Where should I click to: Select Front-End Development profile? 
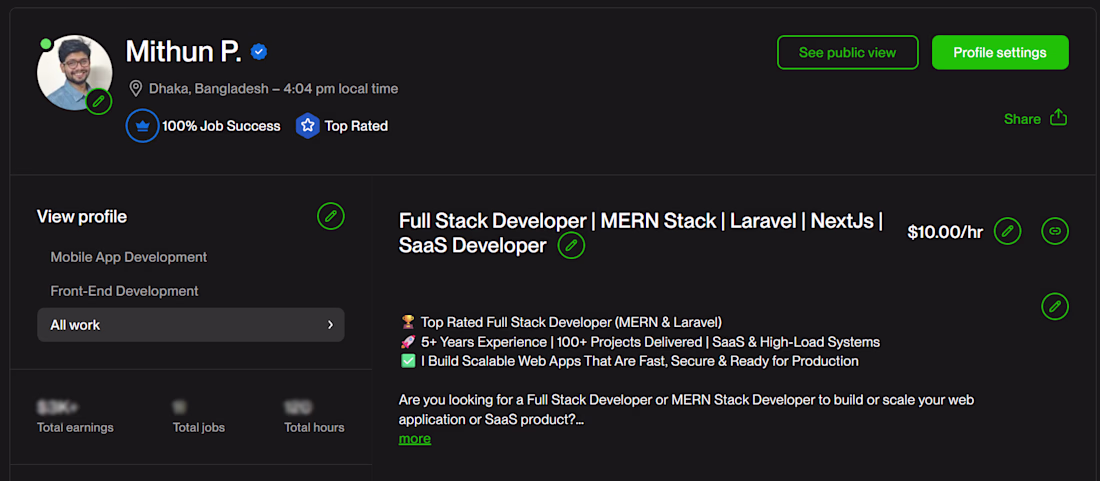125,291
